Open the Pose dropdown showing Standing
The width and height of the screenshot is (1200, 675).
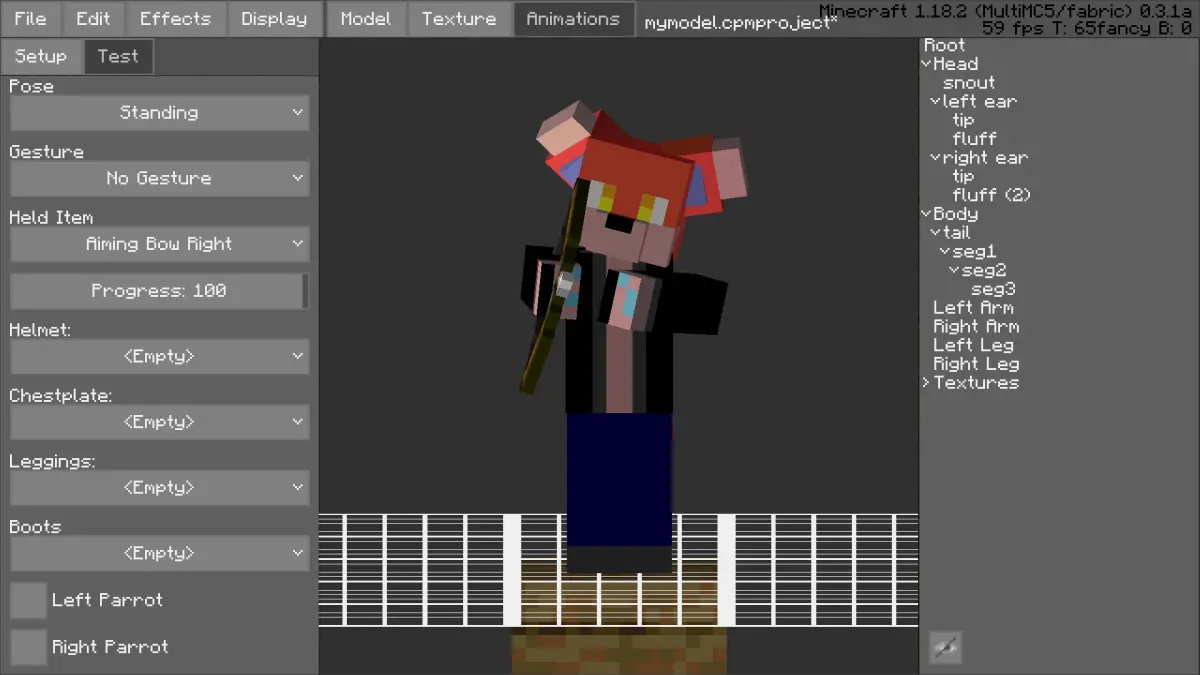click(160, 113)
